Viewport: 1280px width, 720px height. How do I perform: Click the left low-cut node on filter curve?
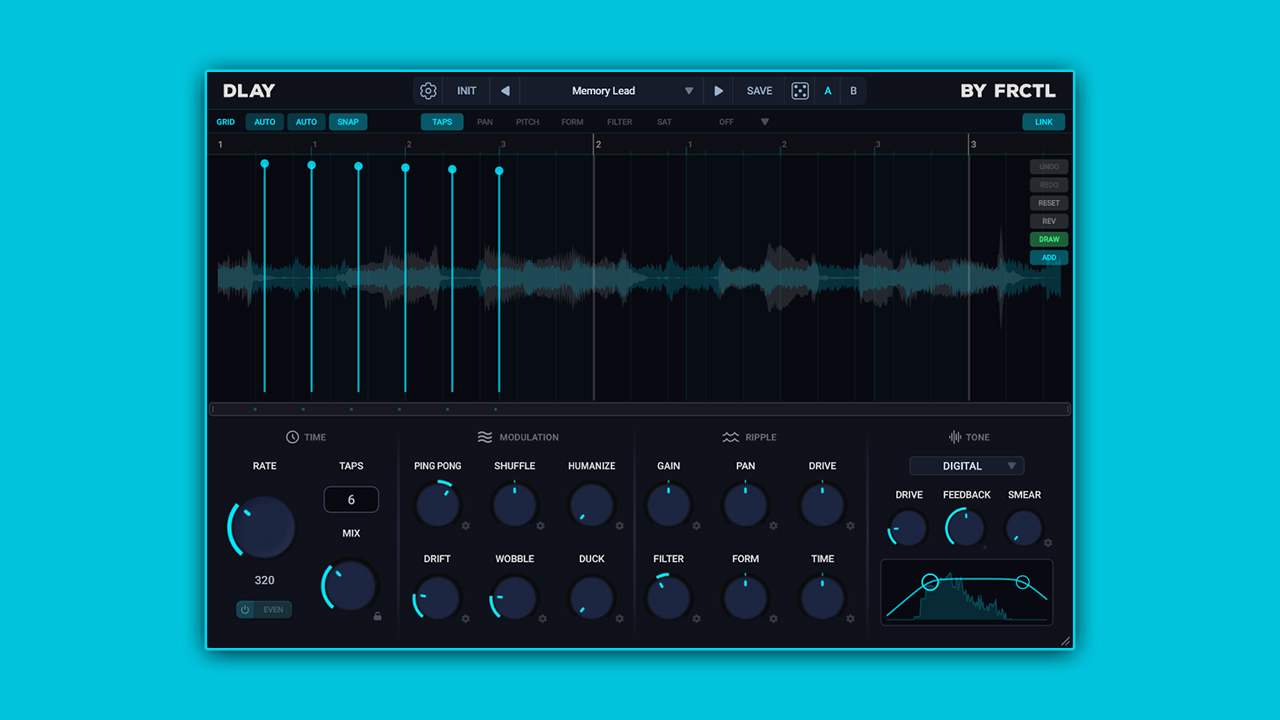(930, 581)
